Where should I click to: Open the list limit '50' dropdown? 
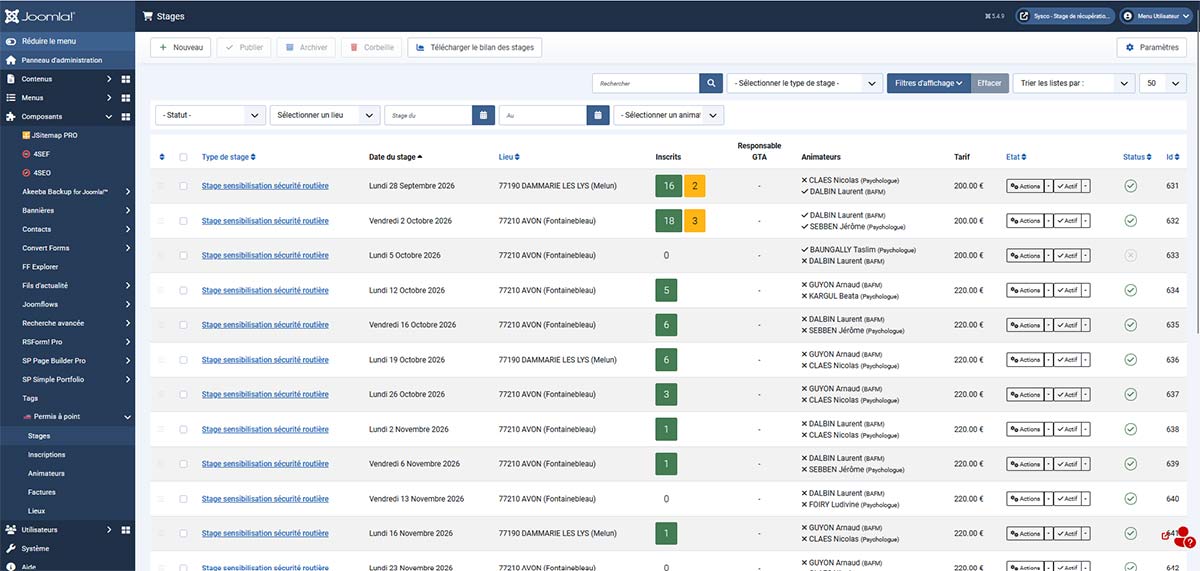[1164, 83]
